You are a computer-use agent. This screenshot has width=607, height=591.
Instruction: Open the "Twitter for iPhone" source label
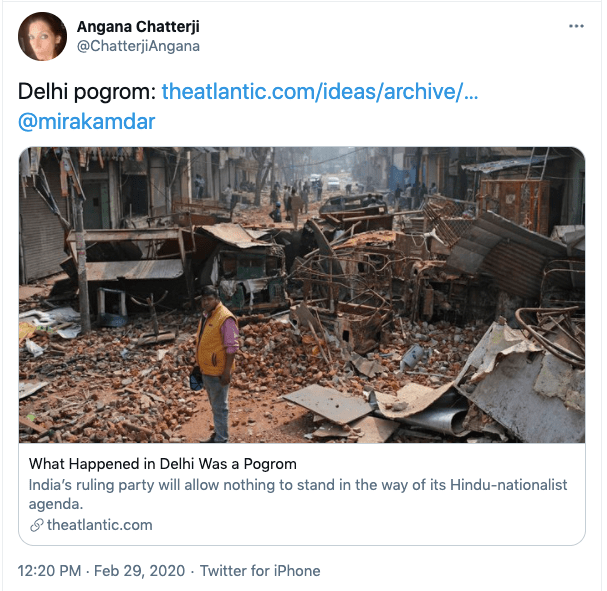point(260,571)
